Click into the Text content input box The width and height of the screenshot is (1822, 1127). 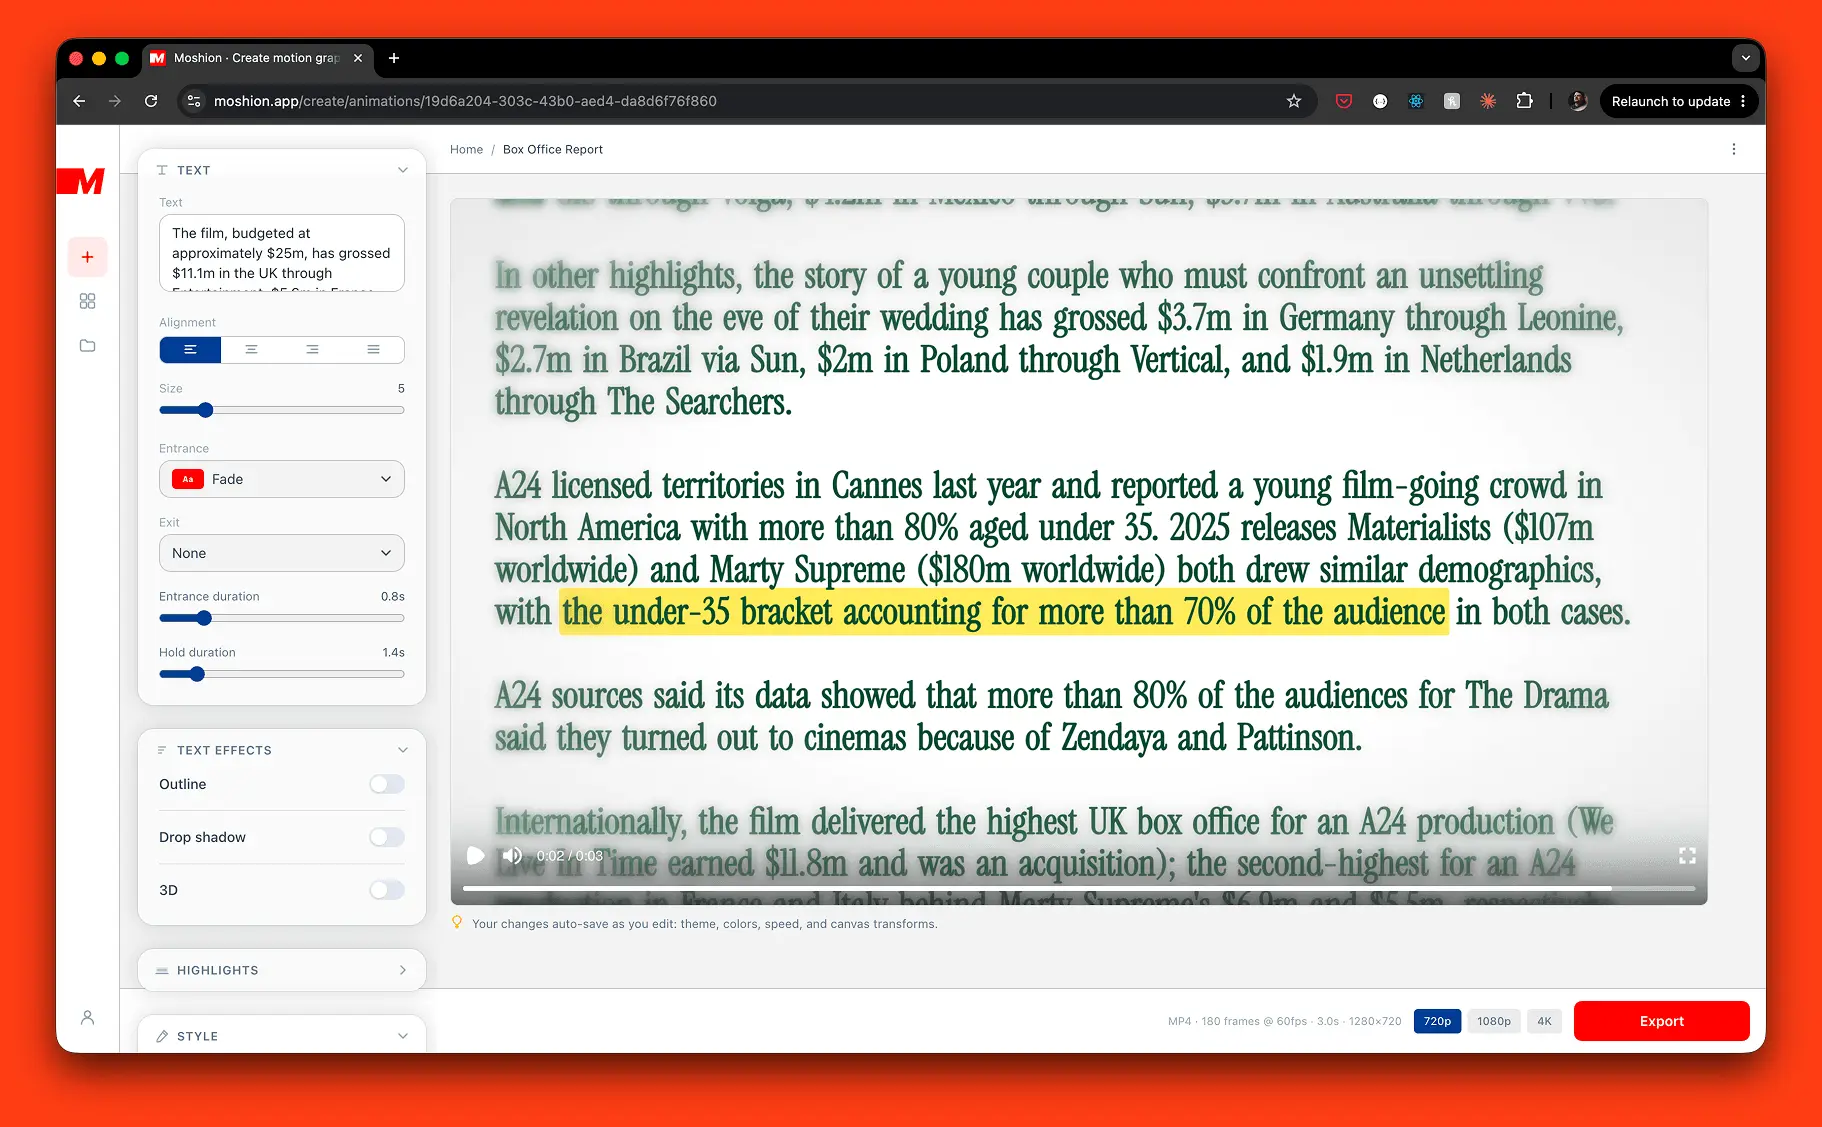click(x=282, y=253)
